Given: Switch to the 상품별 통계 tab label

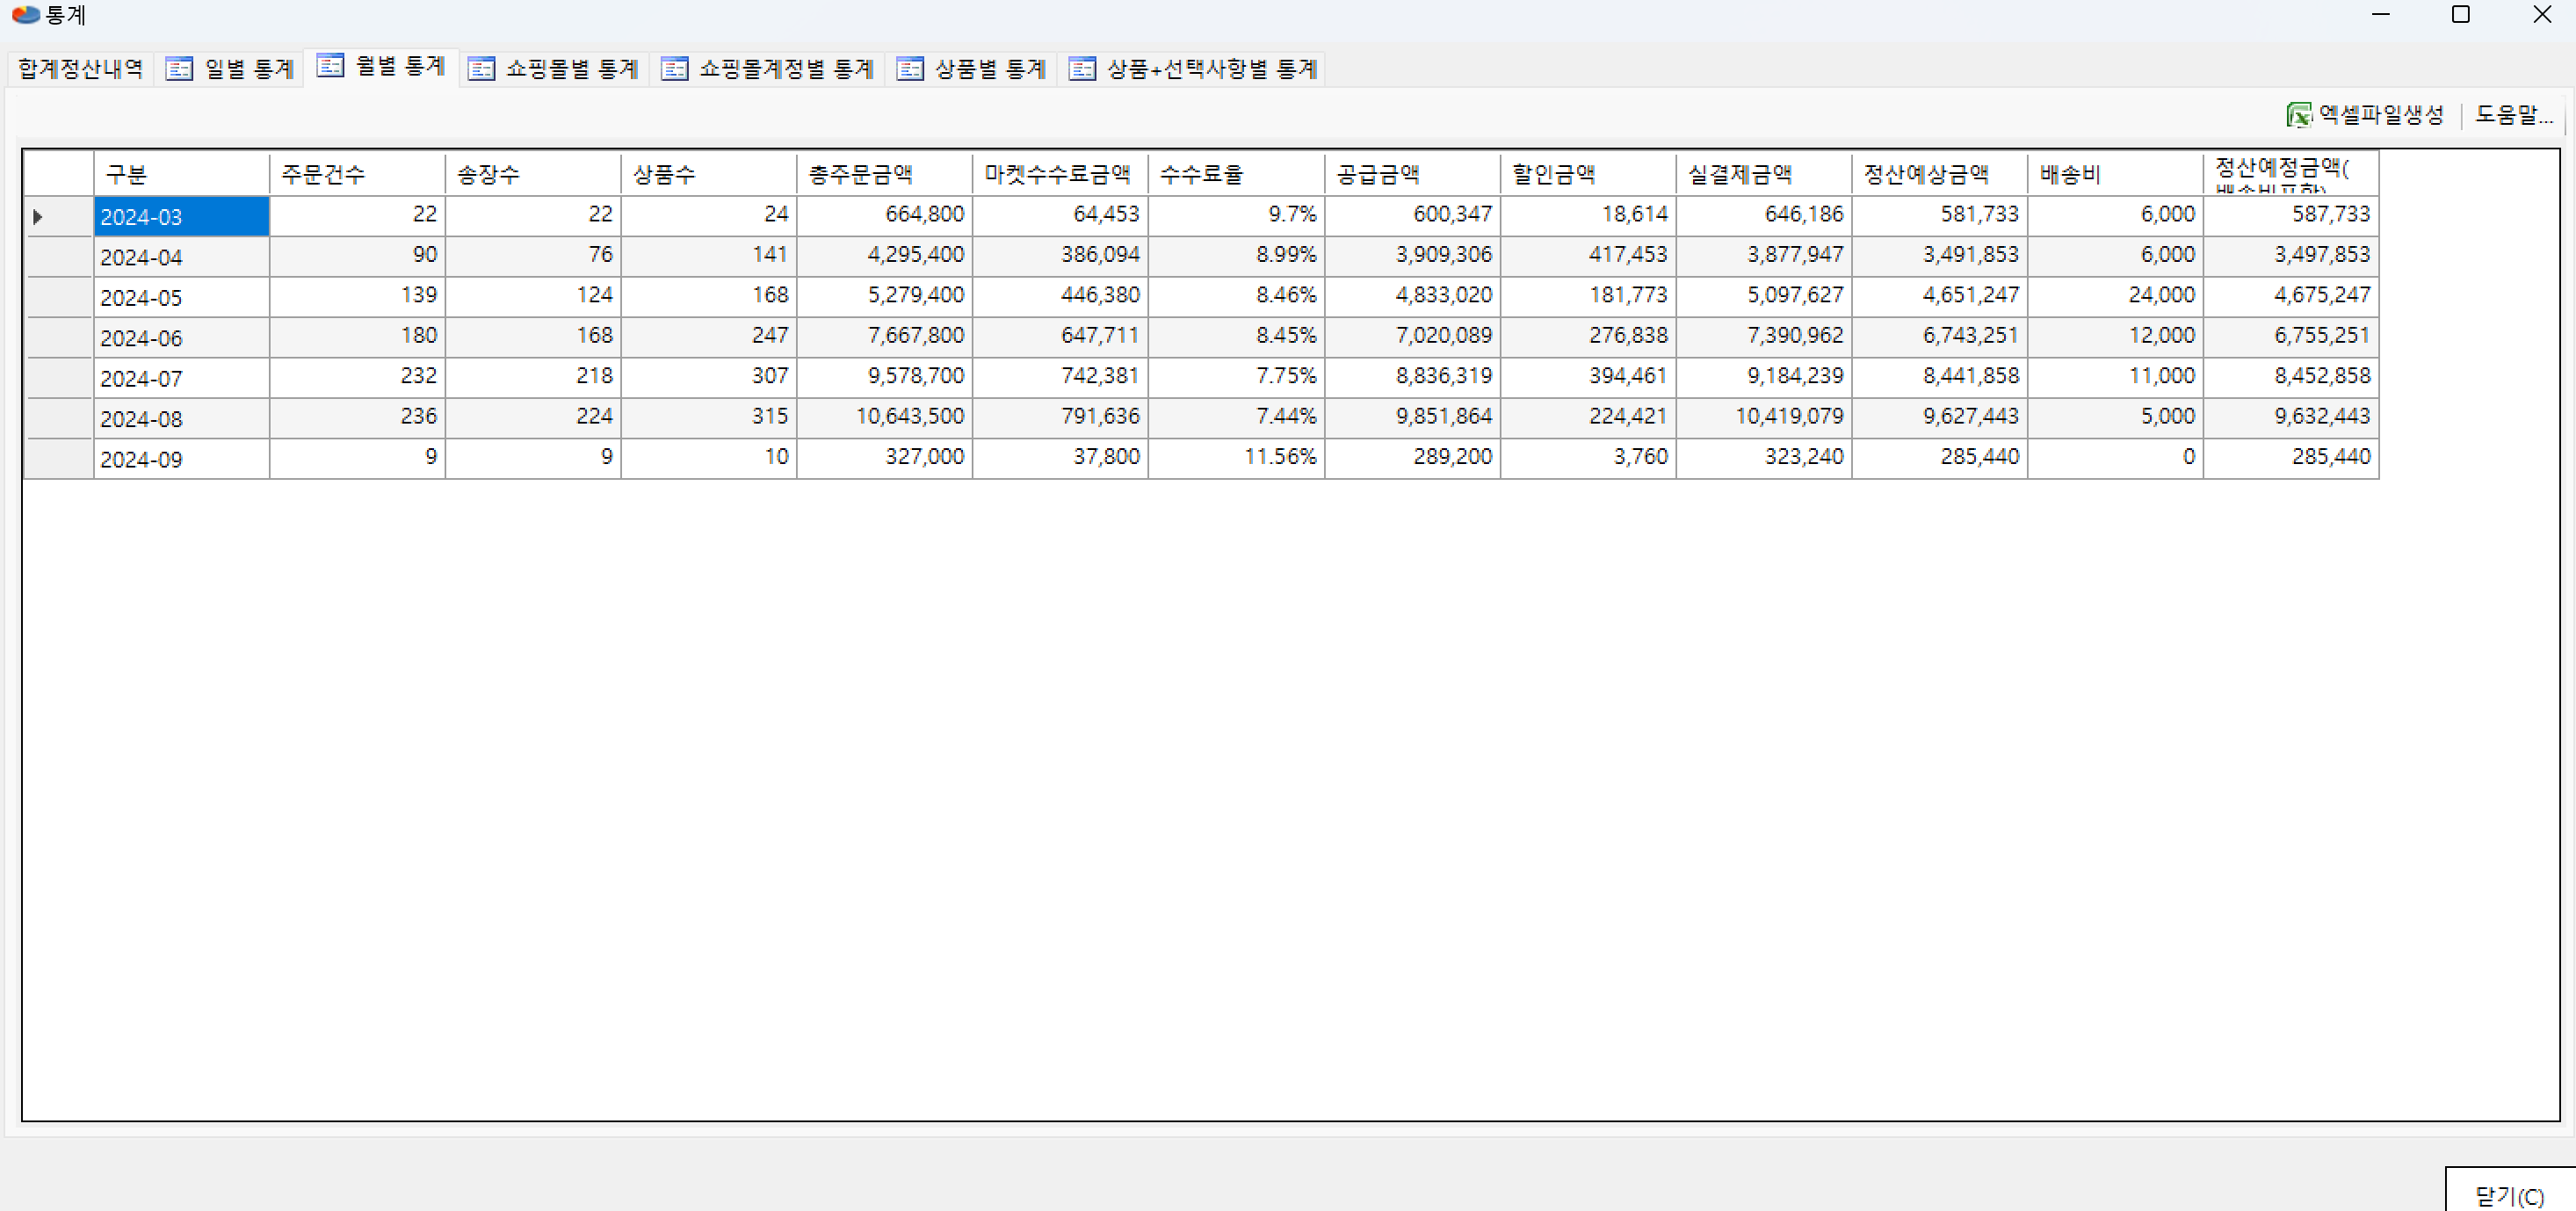Looking at the screenshot, I should (x=990, y=69).
